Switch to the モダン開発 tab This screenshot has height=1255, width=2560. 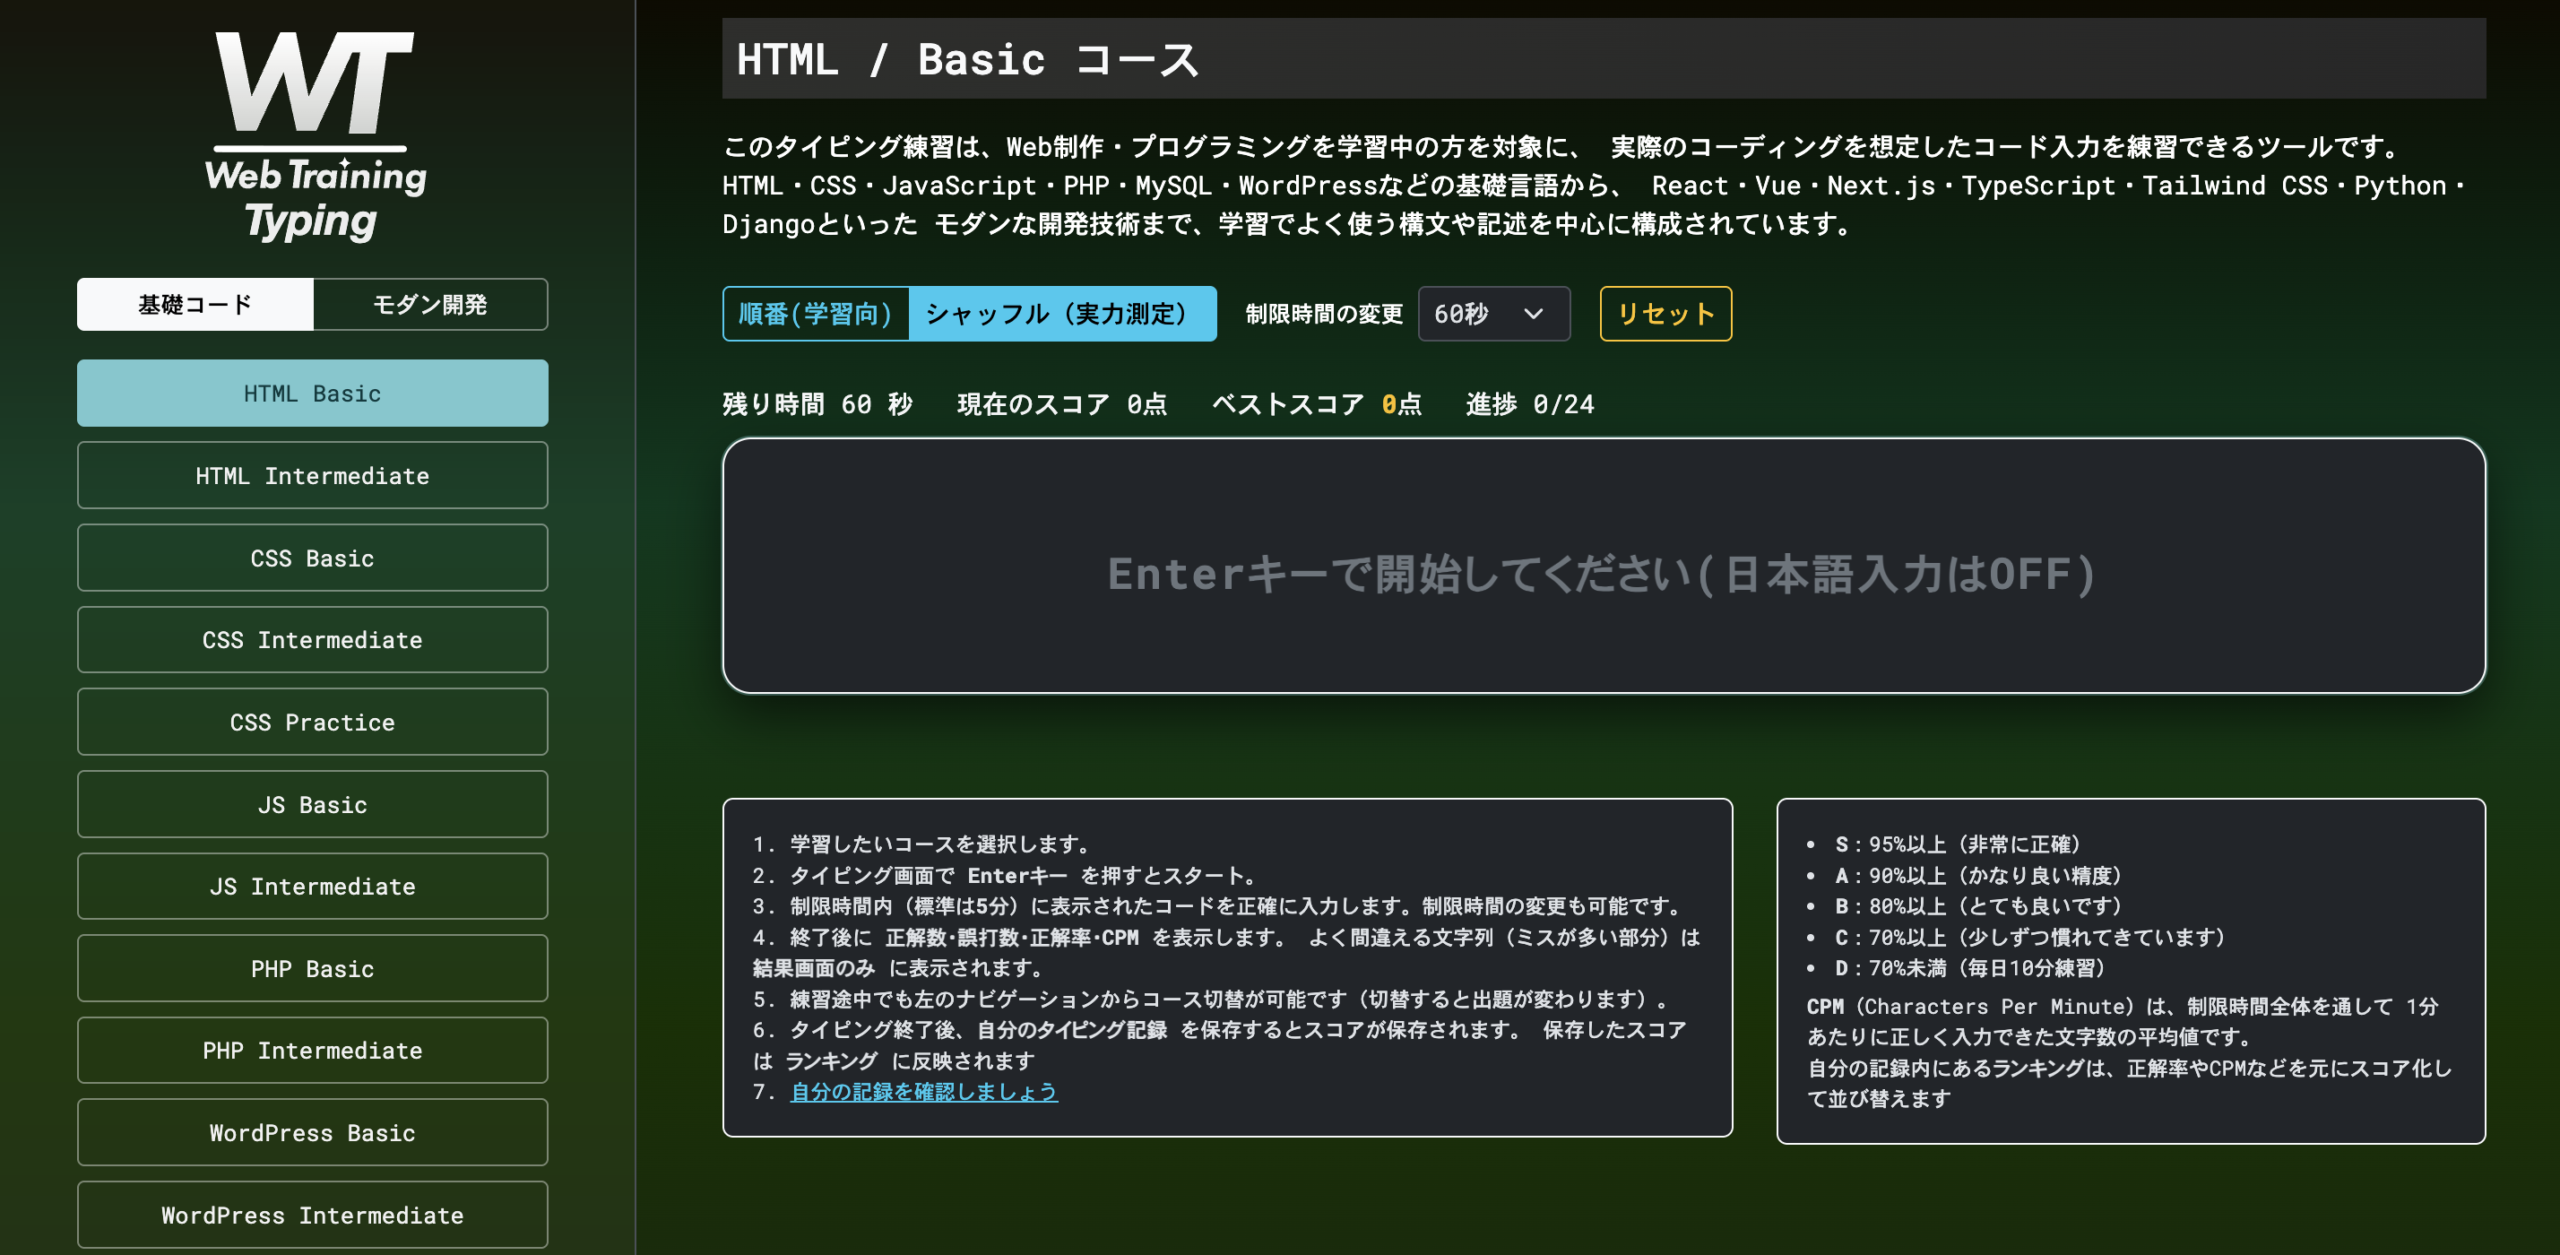pyautogui.click(x=430, y=304)
